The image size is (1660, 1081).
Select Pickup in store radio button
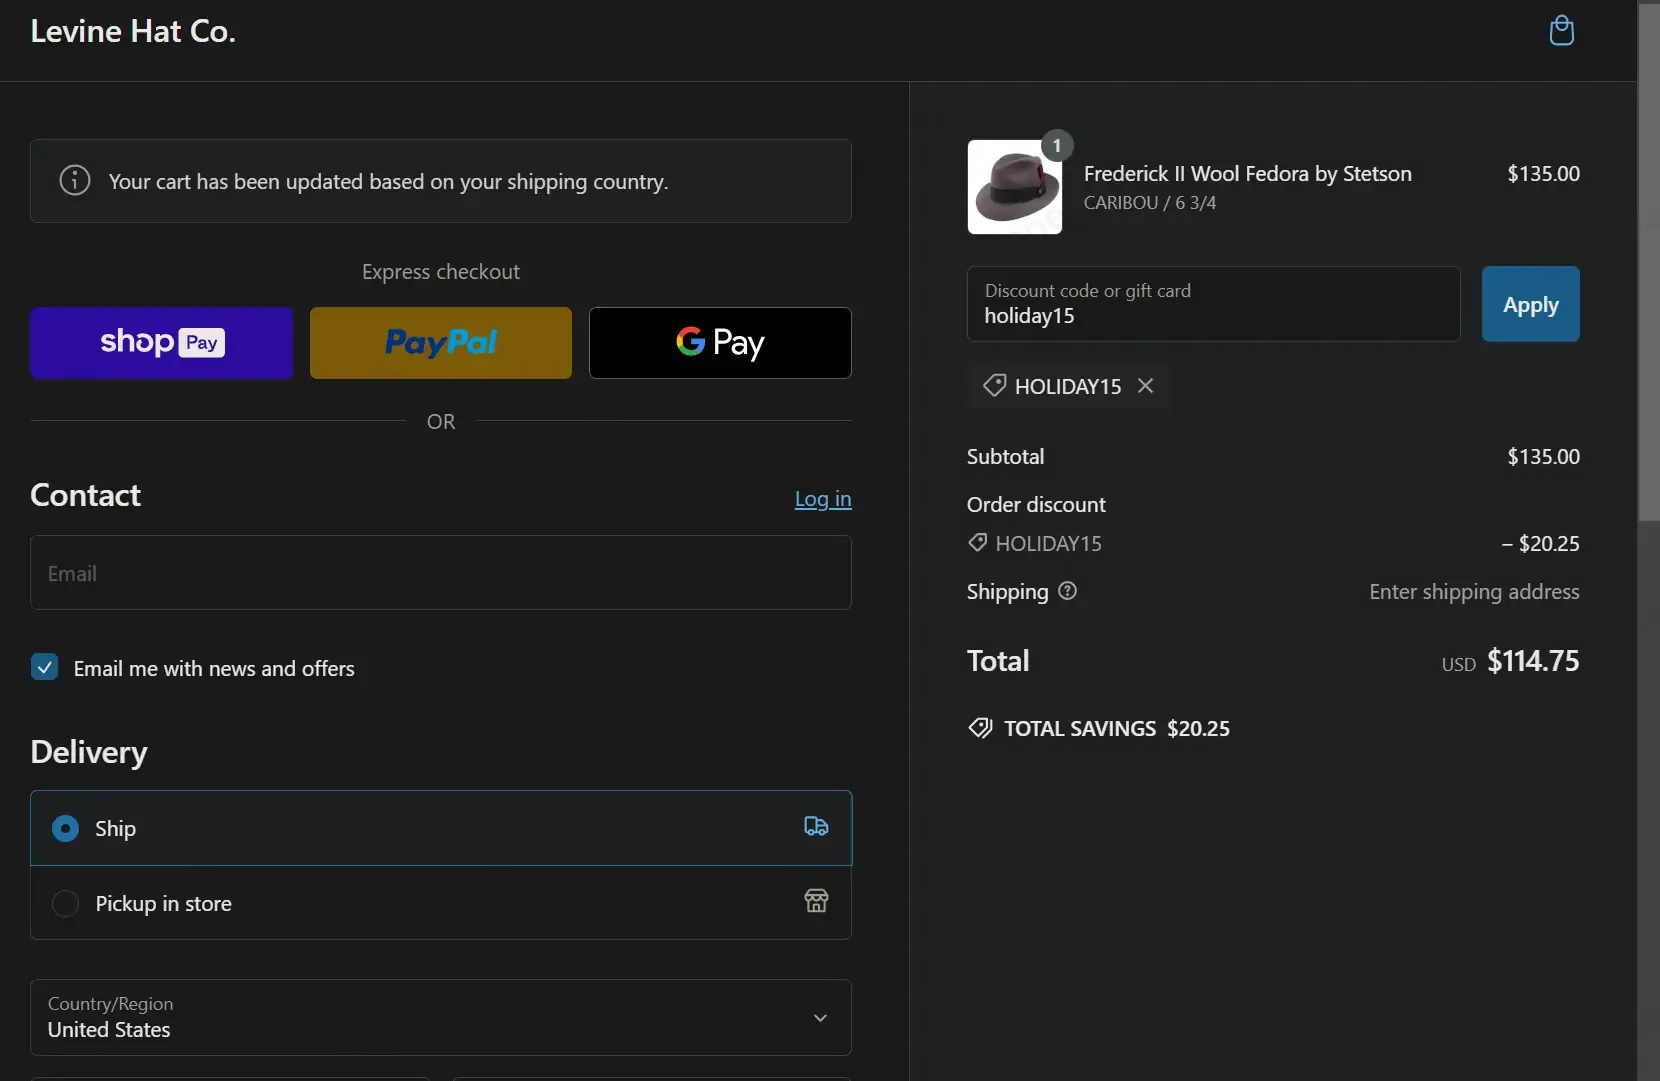[x=66, y=903]
